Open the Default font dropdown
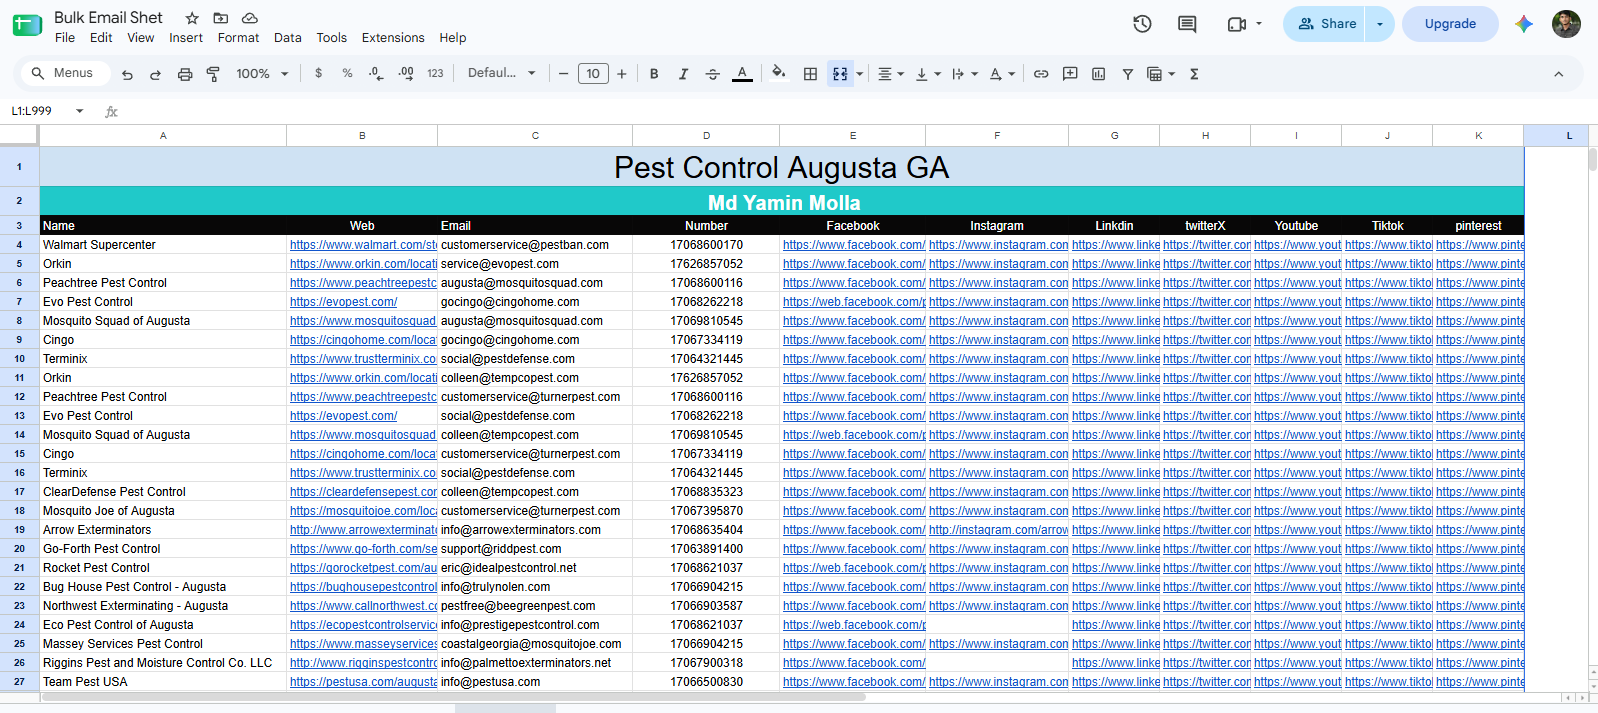 pos(502,73)
